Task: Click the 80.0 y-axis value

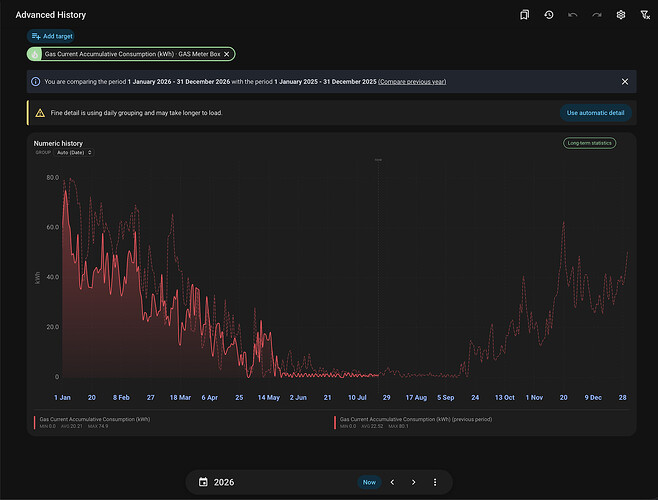Action: pos(53,178)
